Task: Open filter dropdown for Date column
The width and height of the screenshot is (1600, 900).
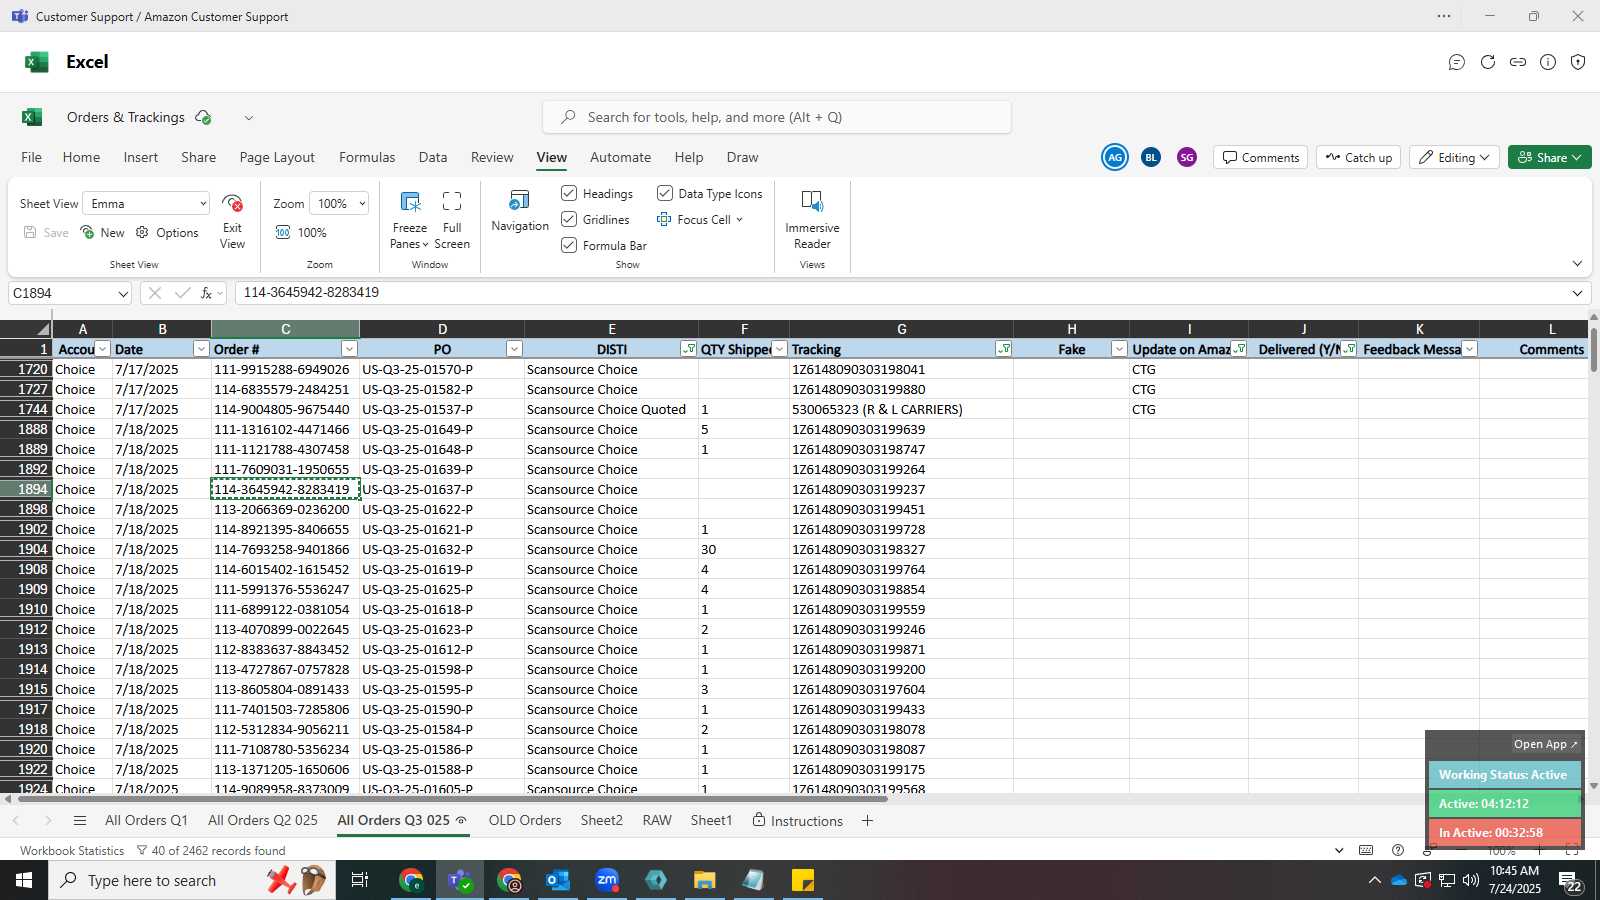Action: pos(201,349)
